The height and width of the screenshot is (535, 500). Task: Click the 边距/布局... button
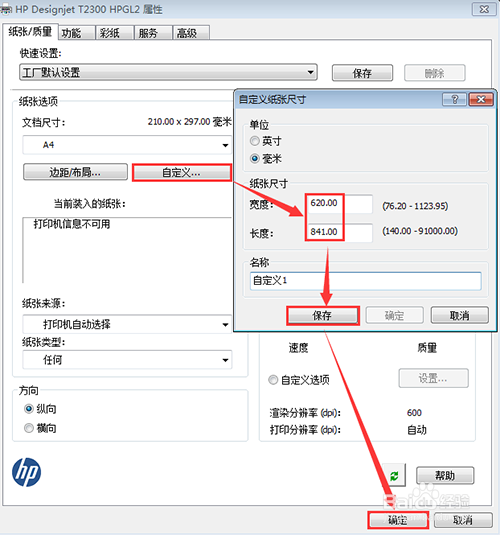(x=75, y=172)
